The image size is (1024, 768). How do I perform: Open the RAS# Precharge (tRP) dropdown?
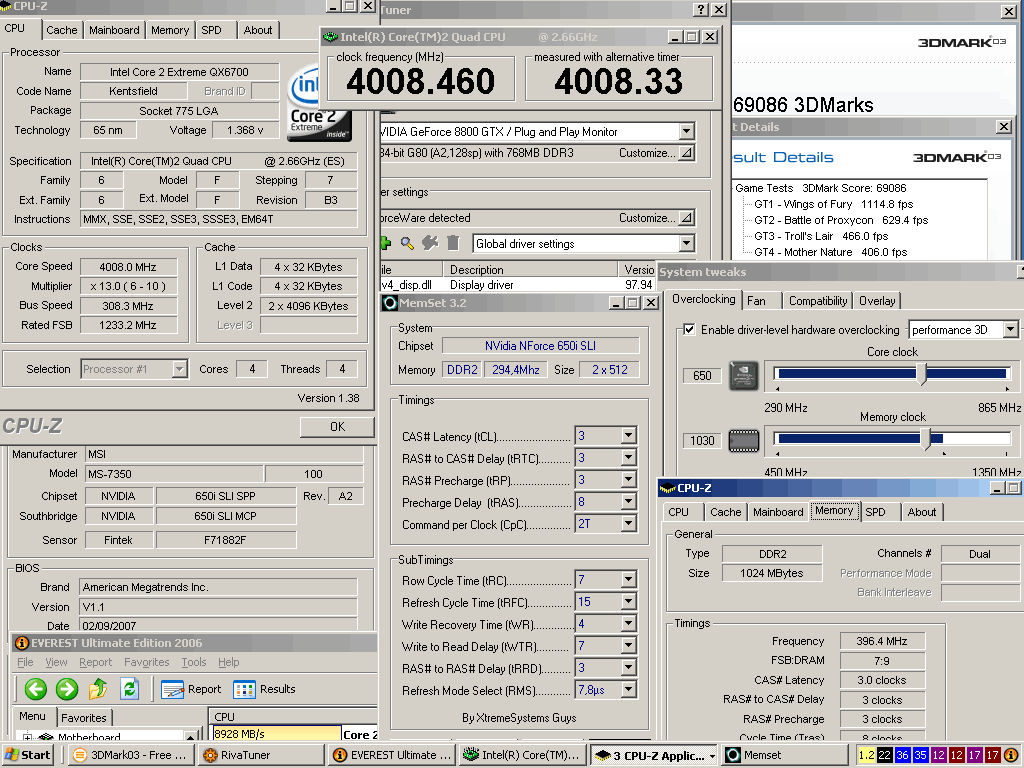pyautogui.click(x=628, y=480)
